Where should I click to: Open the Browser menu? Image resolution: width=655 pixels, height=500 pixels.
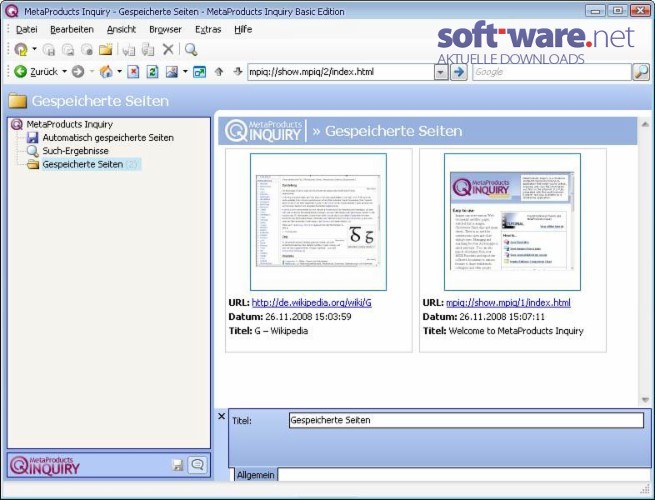[165, 29]
